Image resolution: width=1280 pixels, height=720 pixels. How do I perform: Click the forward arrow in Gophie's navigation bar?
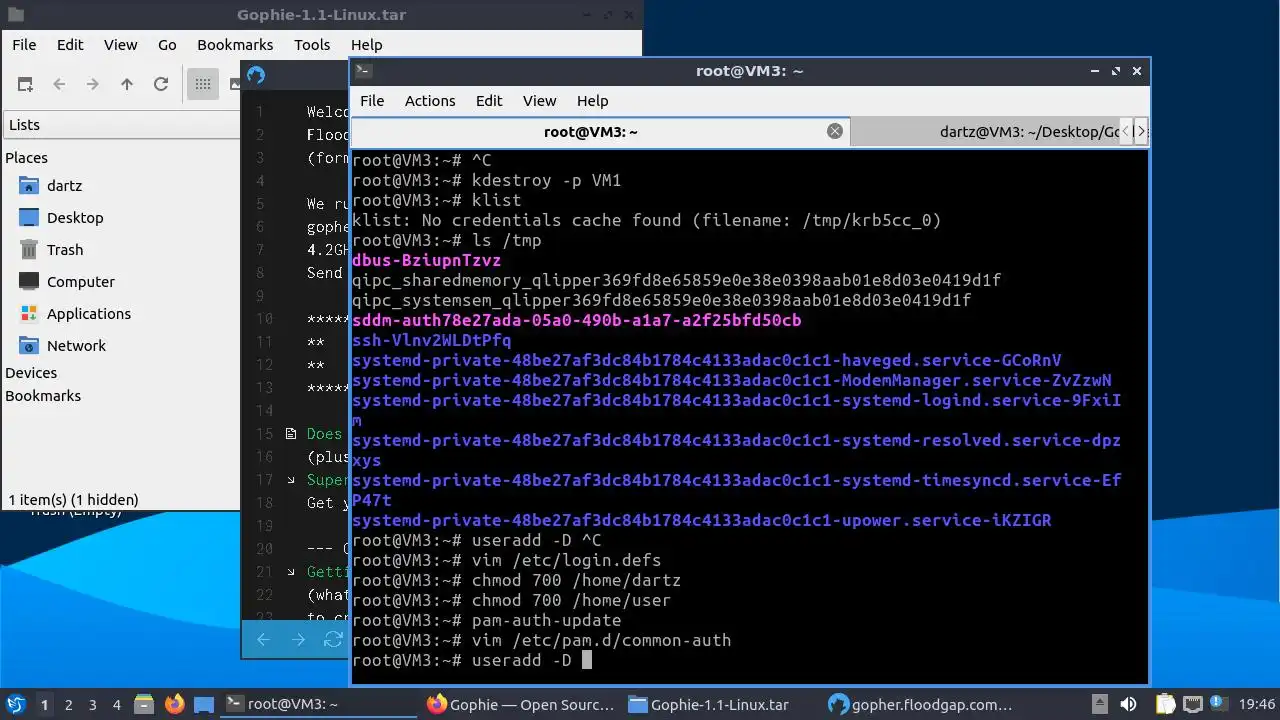298,640
